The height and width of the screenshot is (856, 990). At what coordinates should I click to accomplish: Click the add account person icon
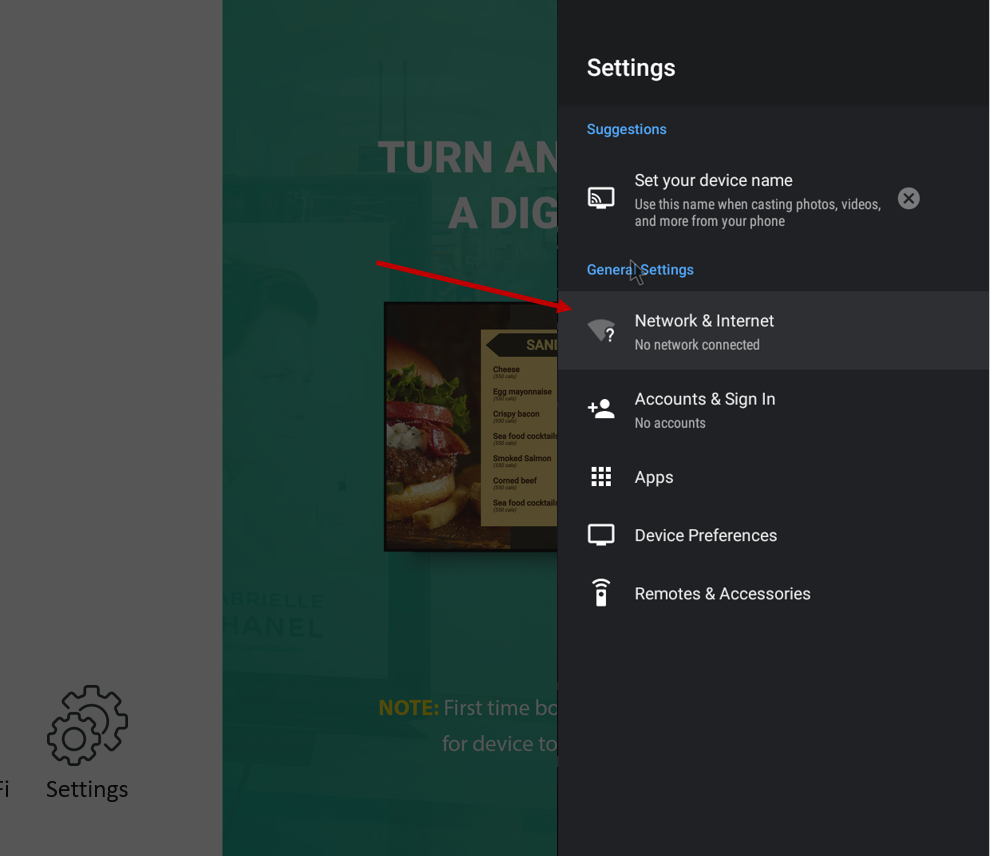click(x=601, y=408)
